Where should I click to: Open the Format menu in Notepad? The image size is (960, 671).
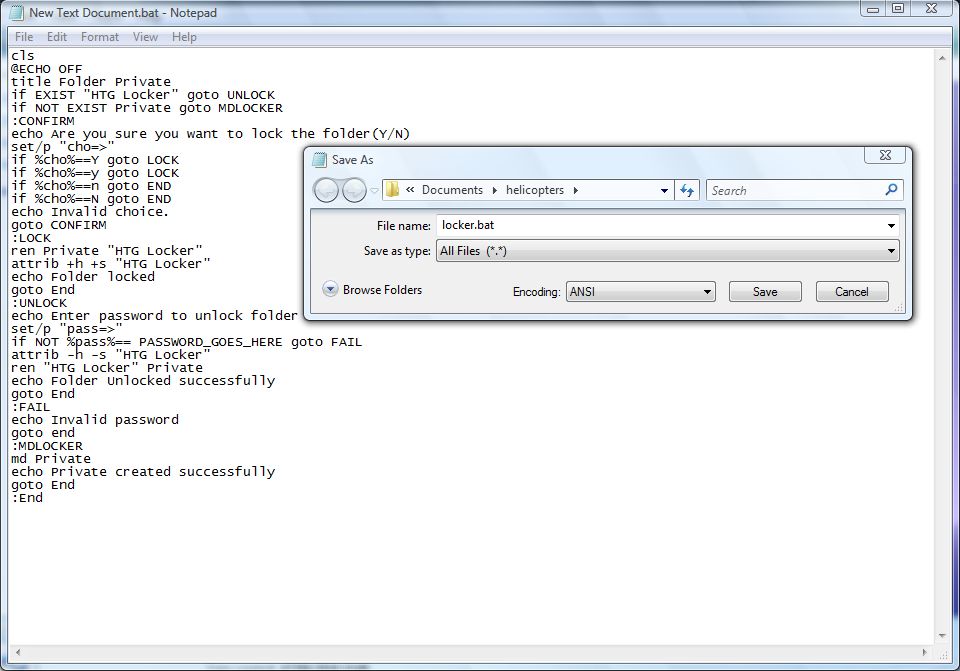click(x=99, y=37)
